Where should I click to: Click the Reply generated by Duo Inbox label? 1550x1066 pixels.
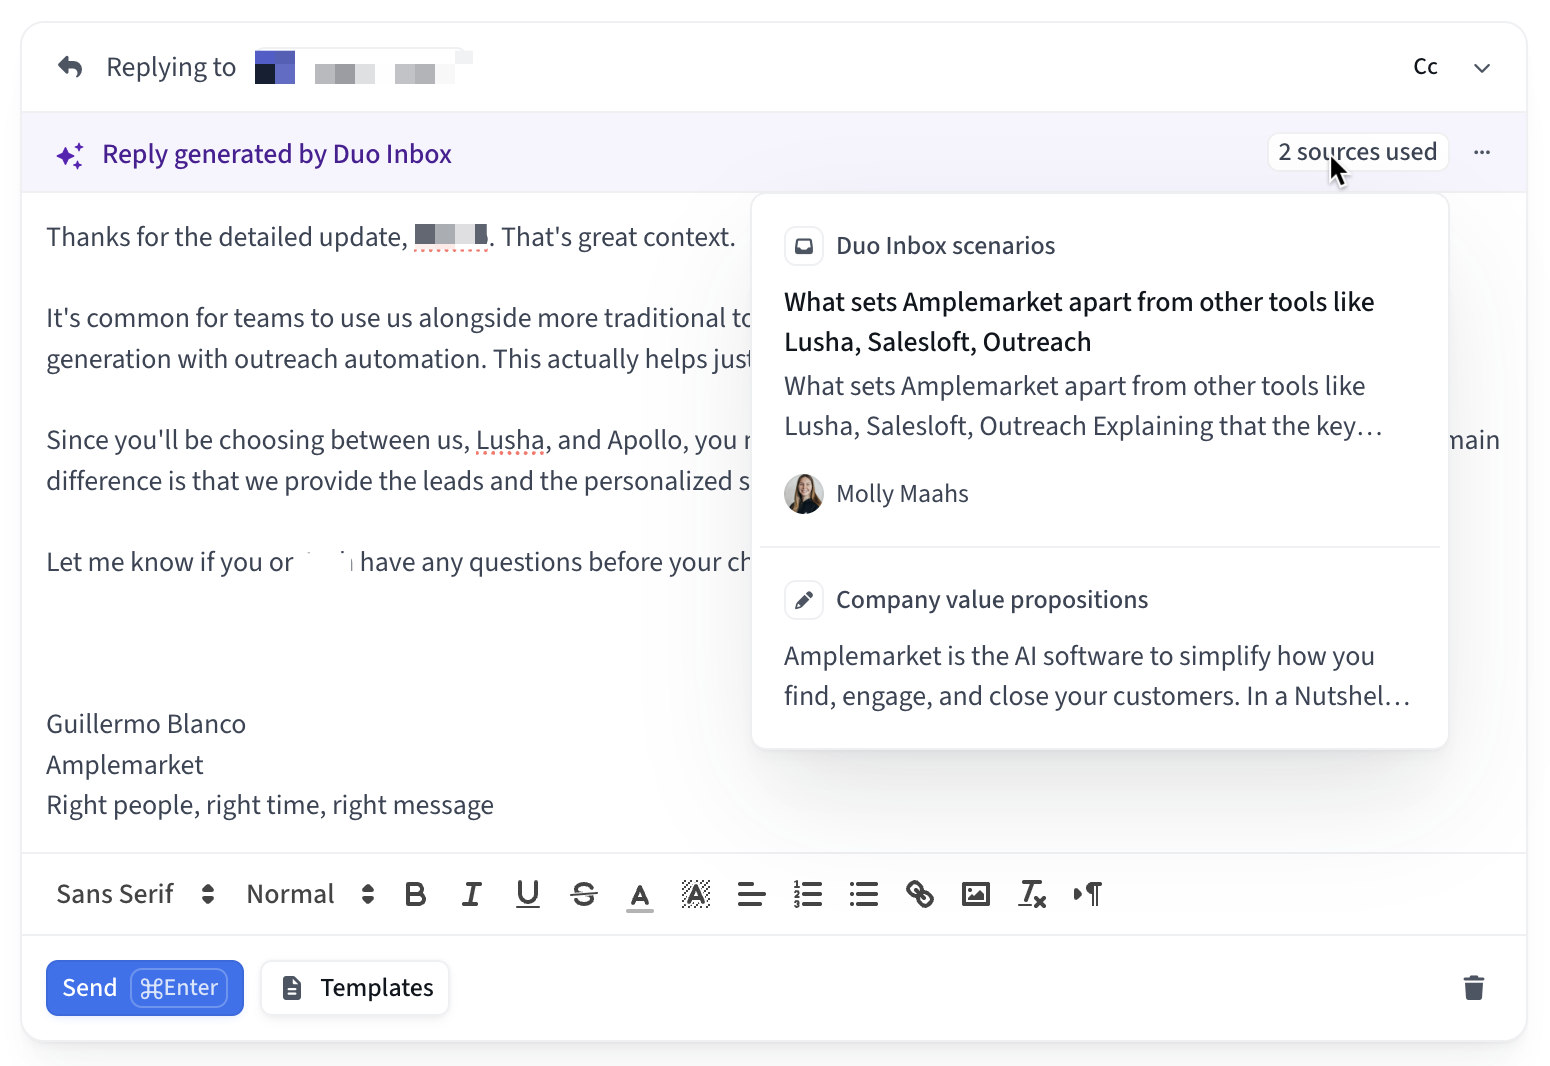[x=277, y=155]
